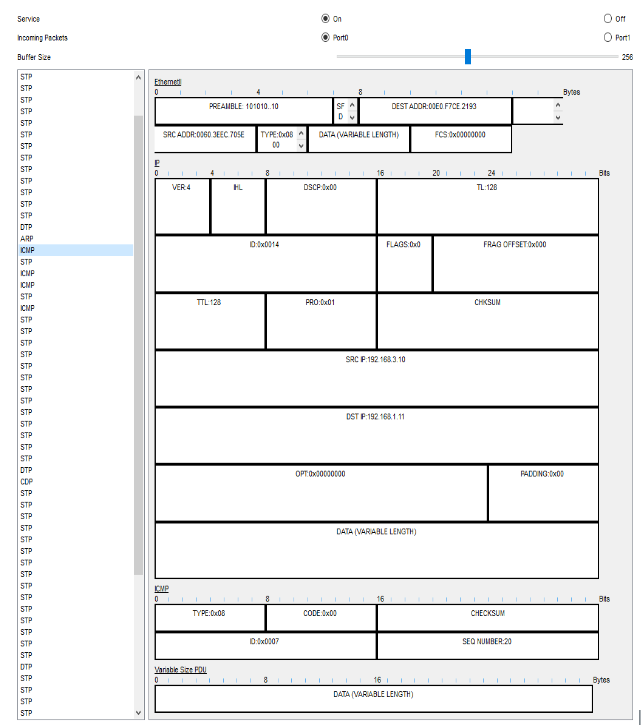The width and height of the screenshot is (643, 725).
Task: Choose Port0 for incoming packets
Action: [x=325, y=37]
